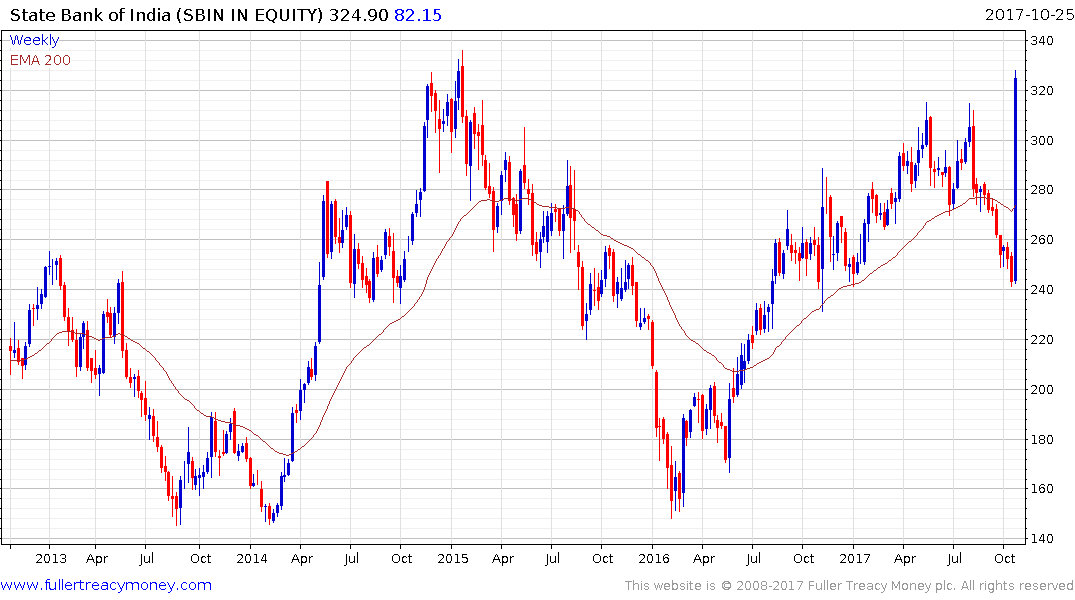Click the tall blue candle at far right

coord(1015,178)
